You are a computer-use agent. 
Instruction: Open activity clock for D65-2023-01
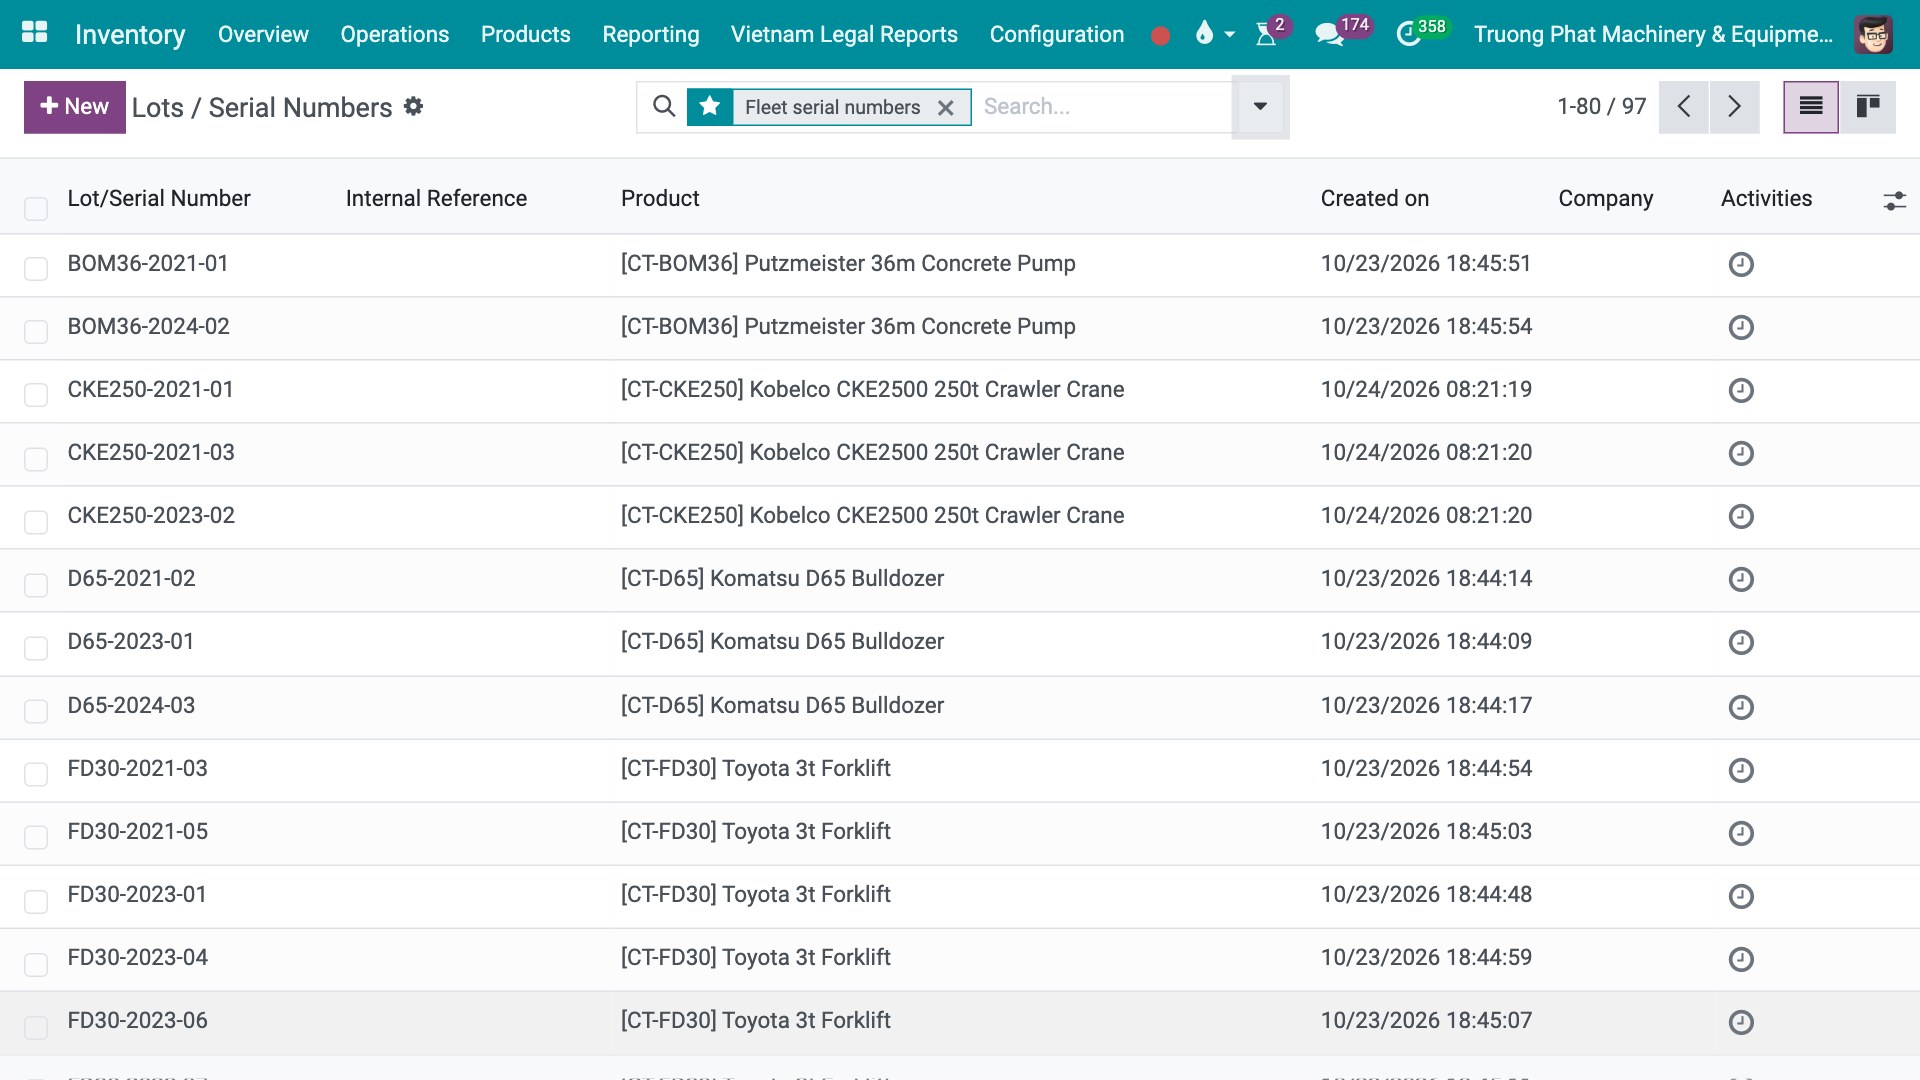pos(1741,642)
